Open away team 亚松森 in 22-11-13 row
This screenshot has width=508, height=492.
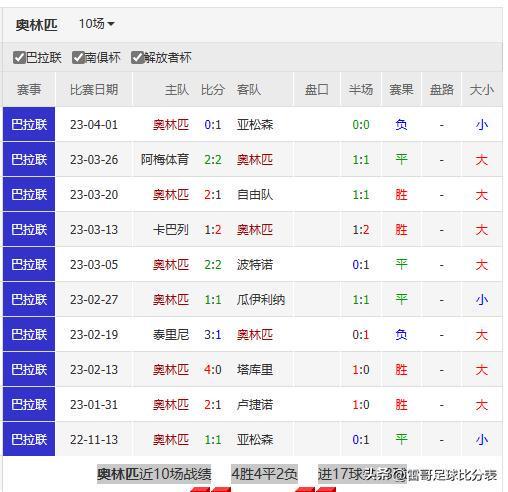point(255,440)
